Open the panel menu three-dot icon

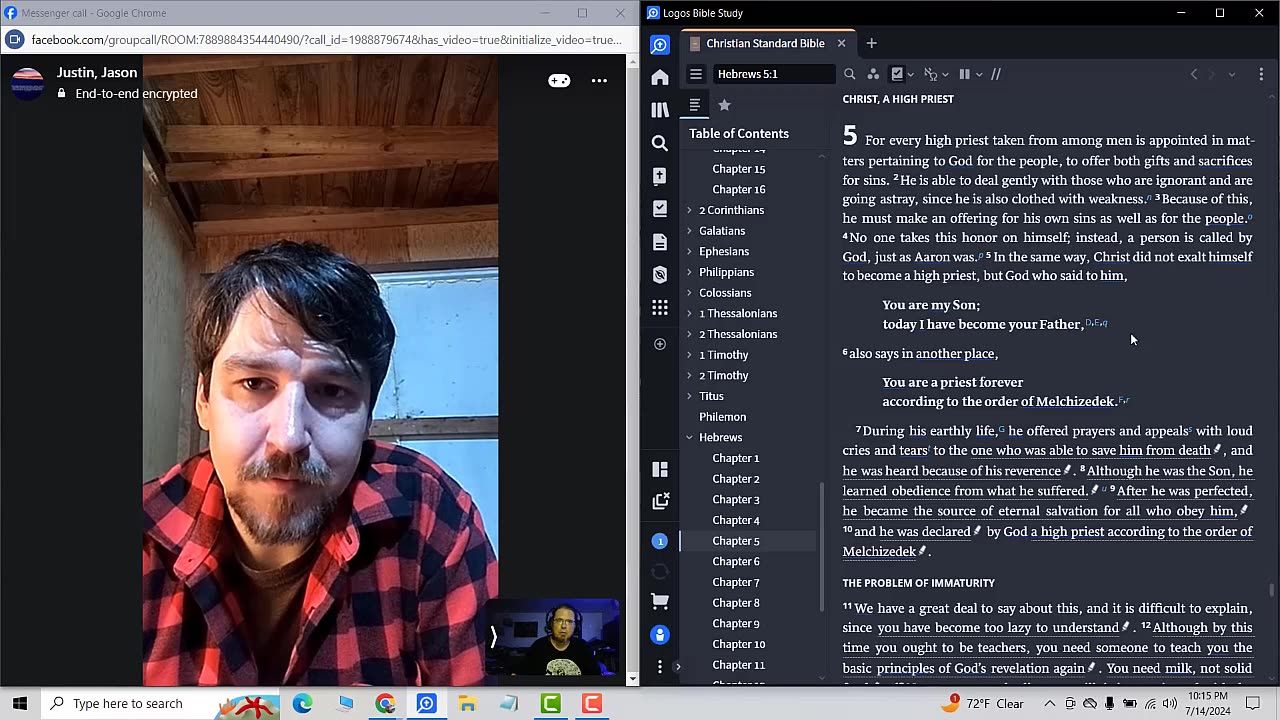1261,74
